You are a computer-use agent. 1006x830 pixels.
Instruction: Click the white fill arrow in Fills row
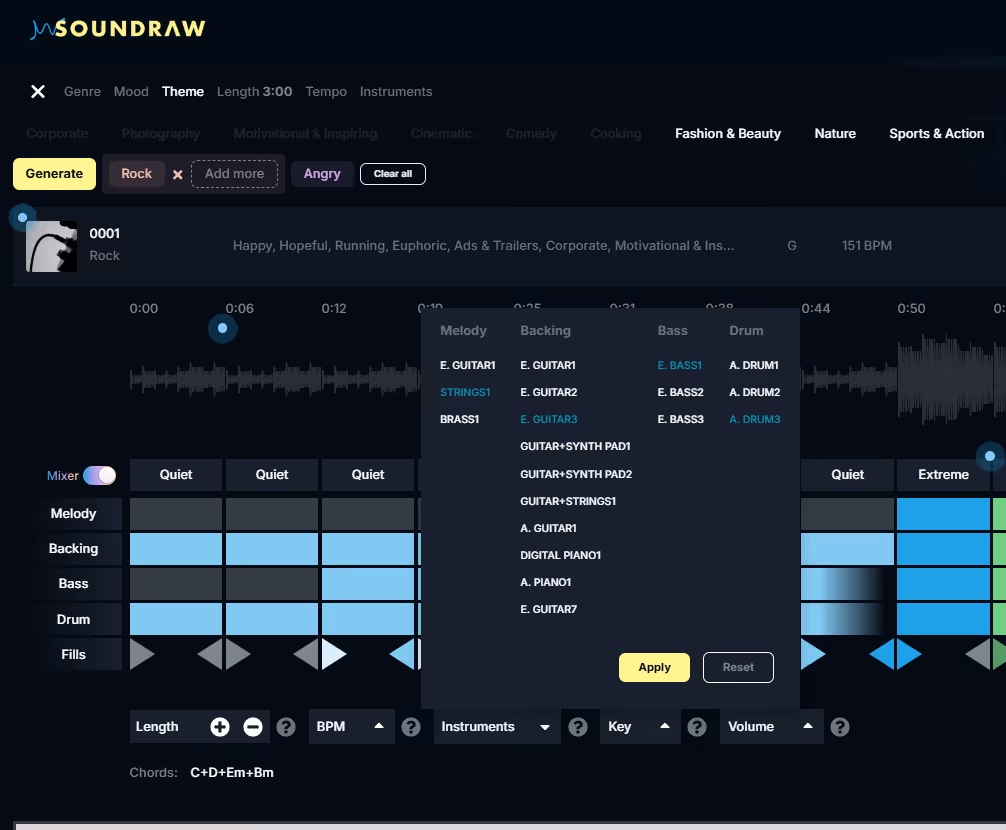(x=334, y=654)
